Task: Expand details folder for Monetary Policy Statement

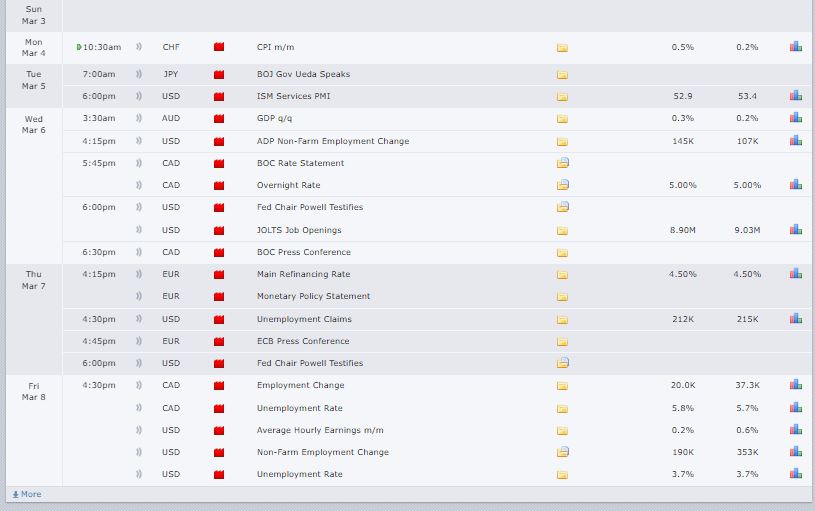Action: coord(562,296)
